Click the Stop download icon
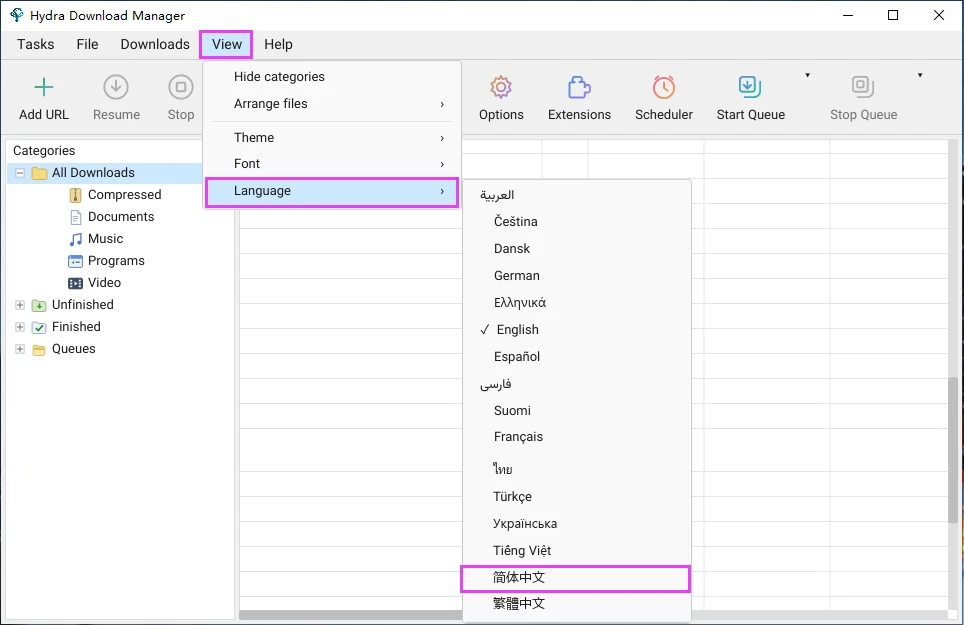Viewport: 964px width, 625px height. pos(181,87)
